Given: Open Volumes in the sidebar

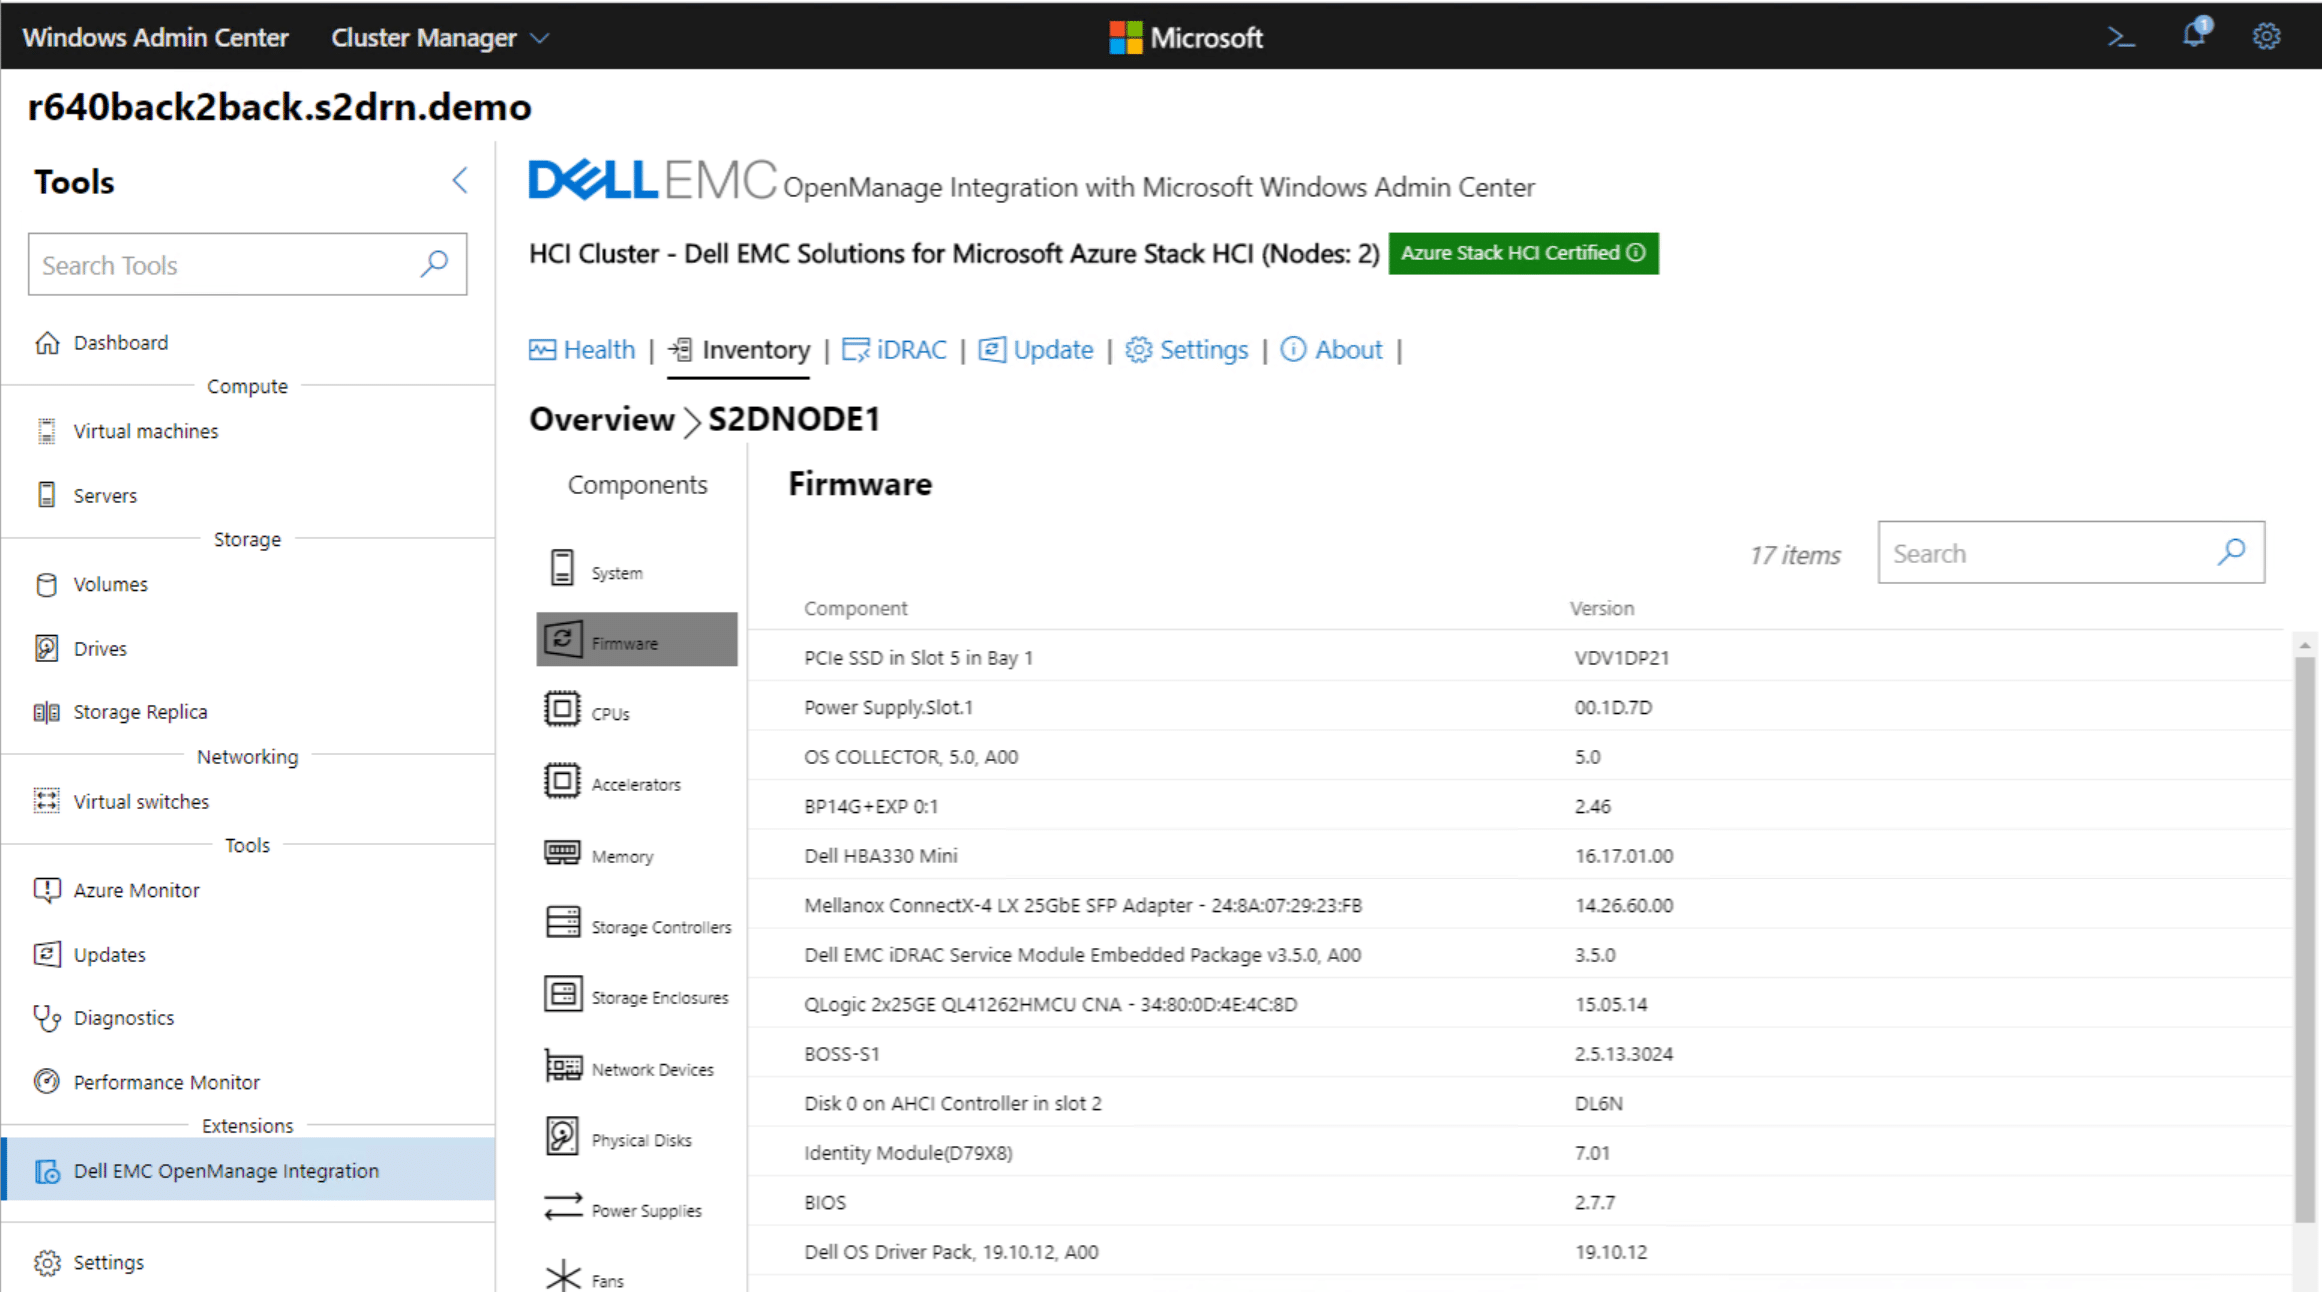Looking at the screenshot, I should point(248,584).
